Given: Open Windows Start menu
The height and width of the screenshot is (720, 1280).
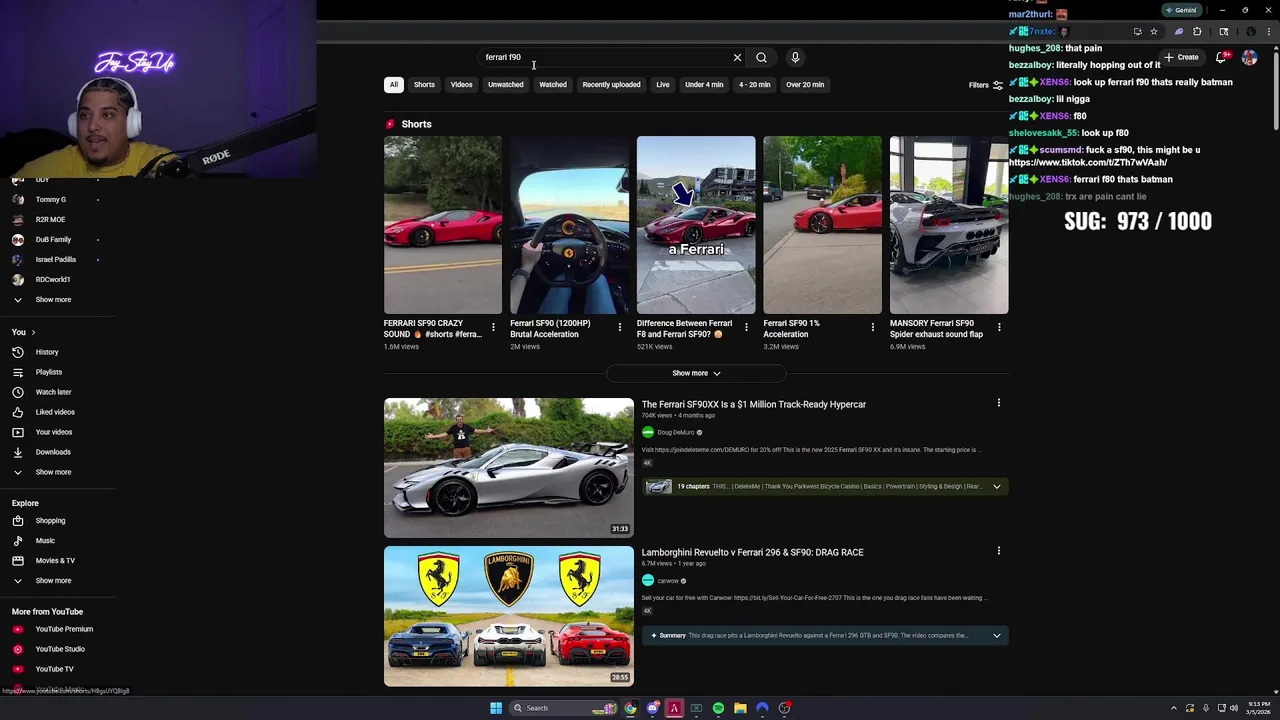Looking at the screenshot, I should pos(496,708).
